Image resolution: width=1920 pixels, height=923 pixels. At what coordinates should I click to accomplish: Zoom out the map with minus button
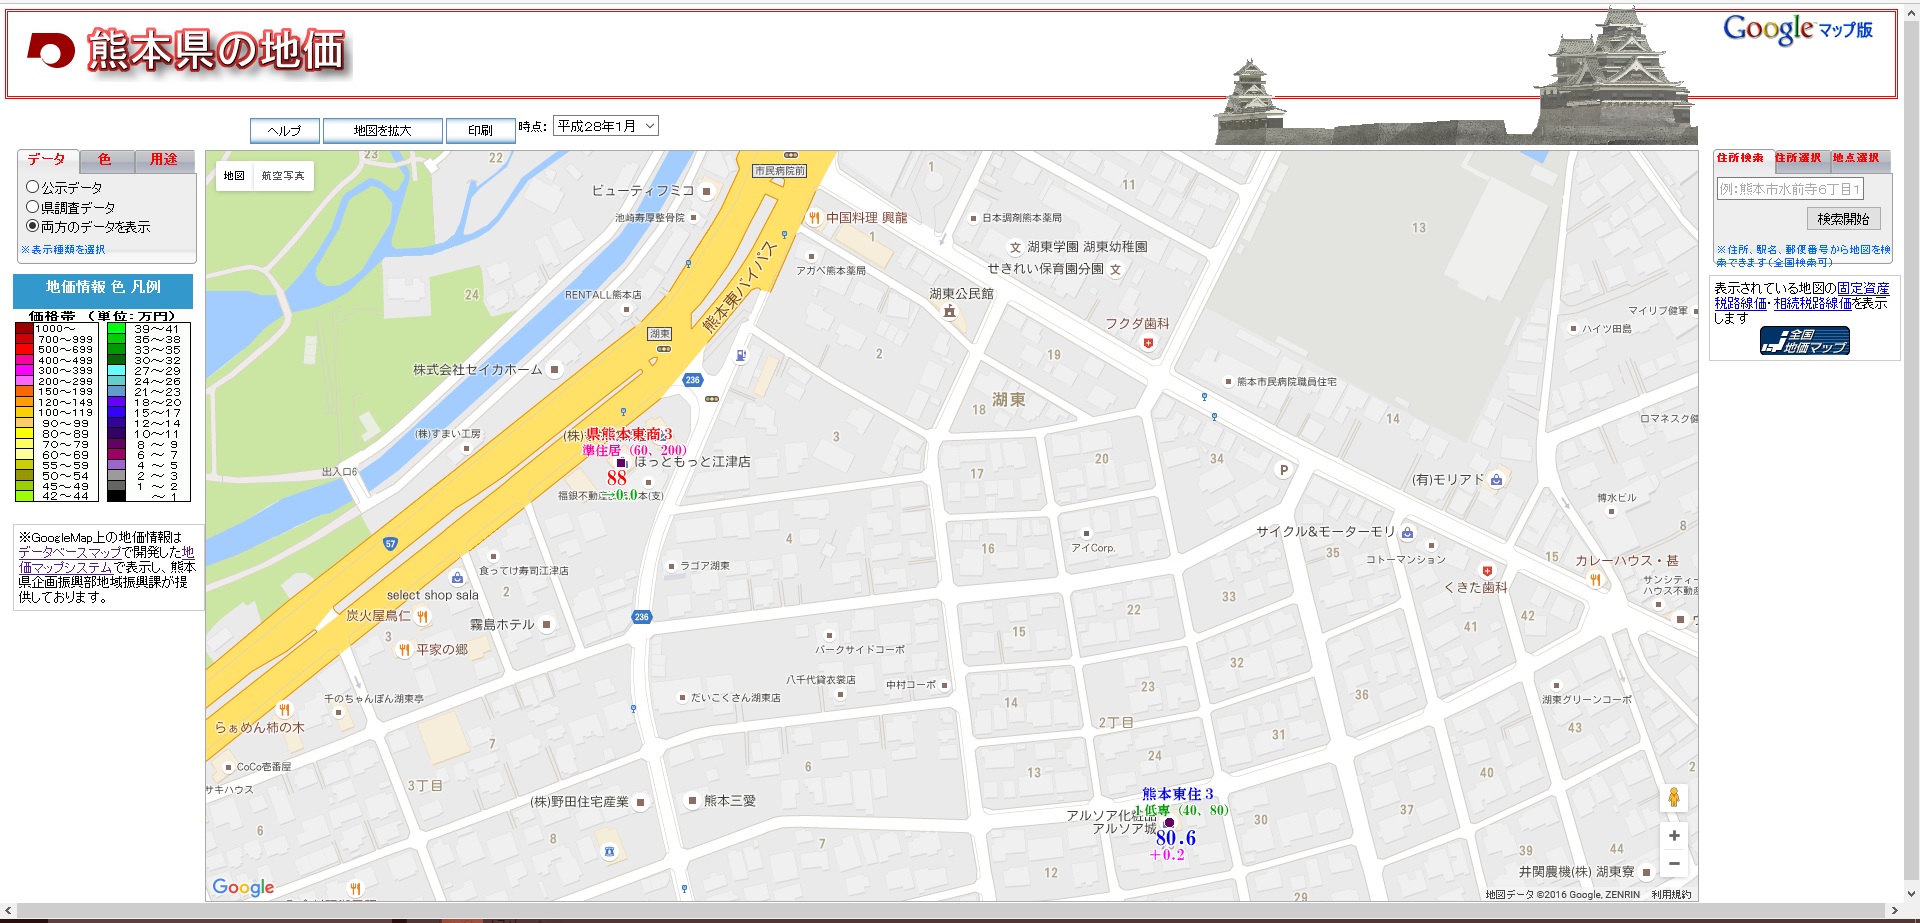(x=1674, y=863)
